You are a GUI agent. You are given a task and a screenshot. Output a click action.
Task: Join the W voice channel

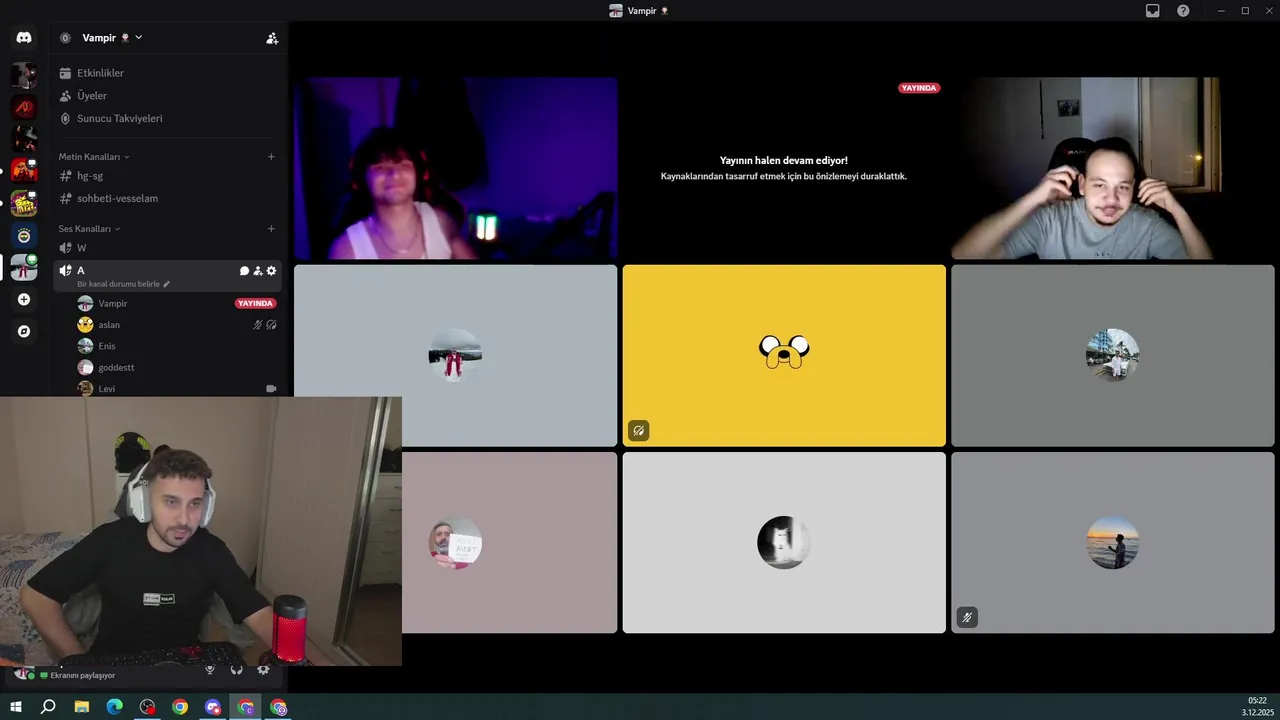pyautogui.click(x=169, y=248)
